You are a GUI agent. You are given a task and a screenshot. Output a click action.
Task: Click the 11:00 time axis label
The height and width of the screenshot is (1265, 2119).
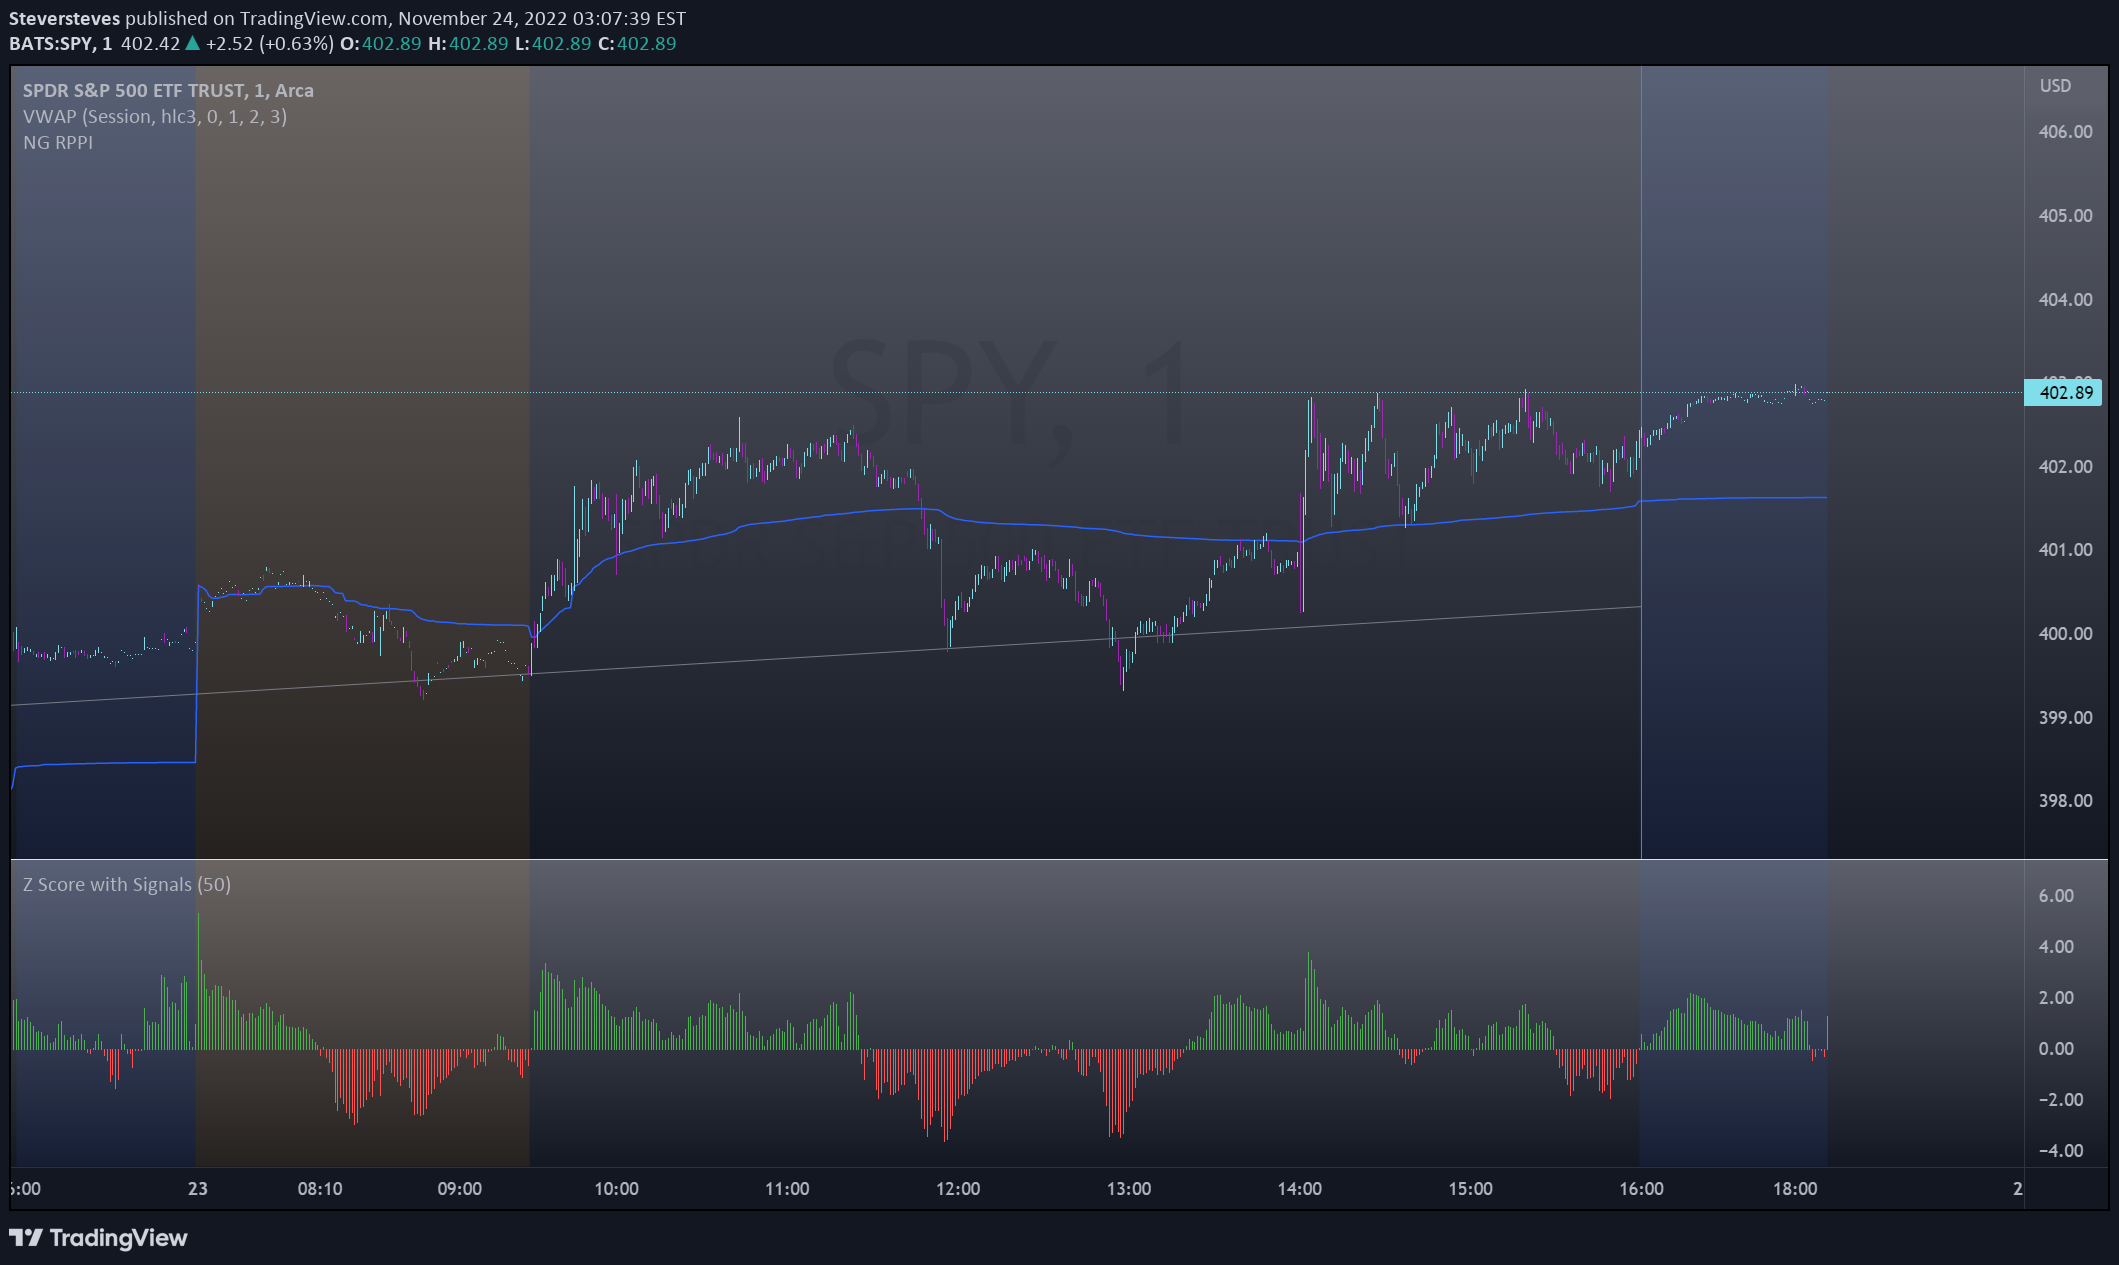point(787,1189)
